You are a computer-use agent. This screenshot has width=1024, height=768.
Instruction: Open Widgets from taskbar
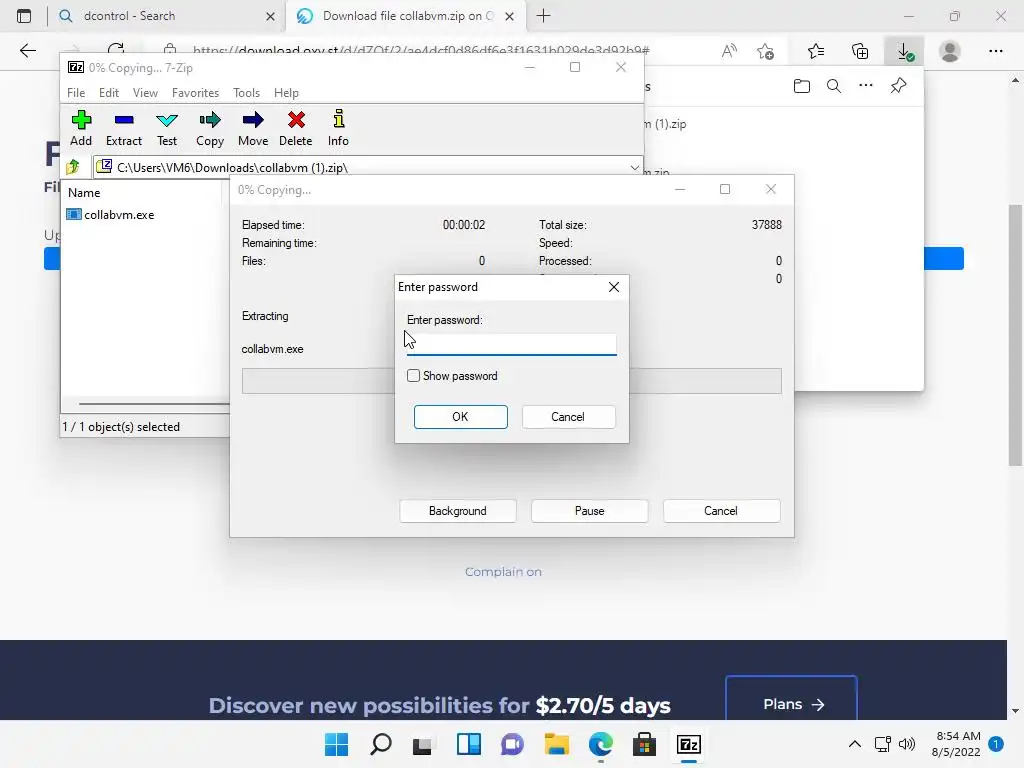click(x=468, y=744)
